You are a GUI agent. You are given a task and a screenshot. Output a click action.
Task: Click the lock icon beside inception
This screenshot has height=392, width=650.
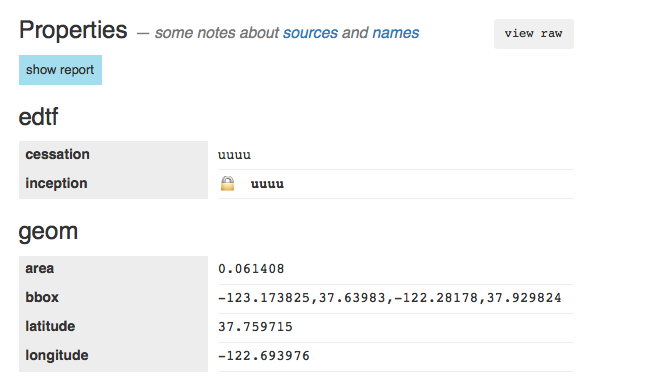coord(227,183)
